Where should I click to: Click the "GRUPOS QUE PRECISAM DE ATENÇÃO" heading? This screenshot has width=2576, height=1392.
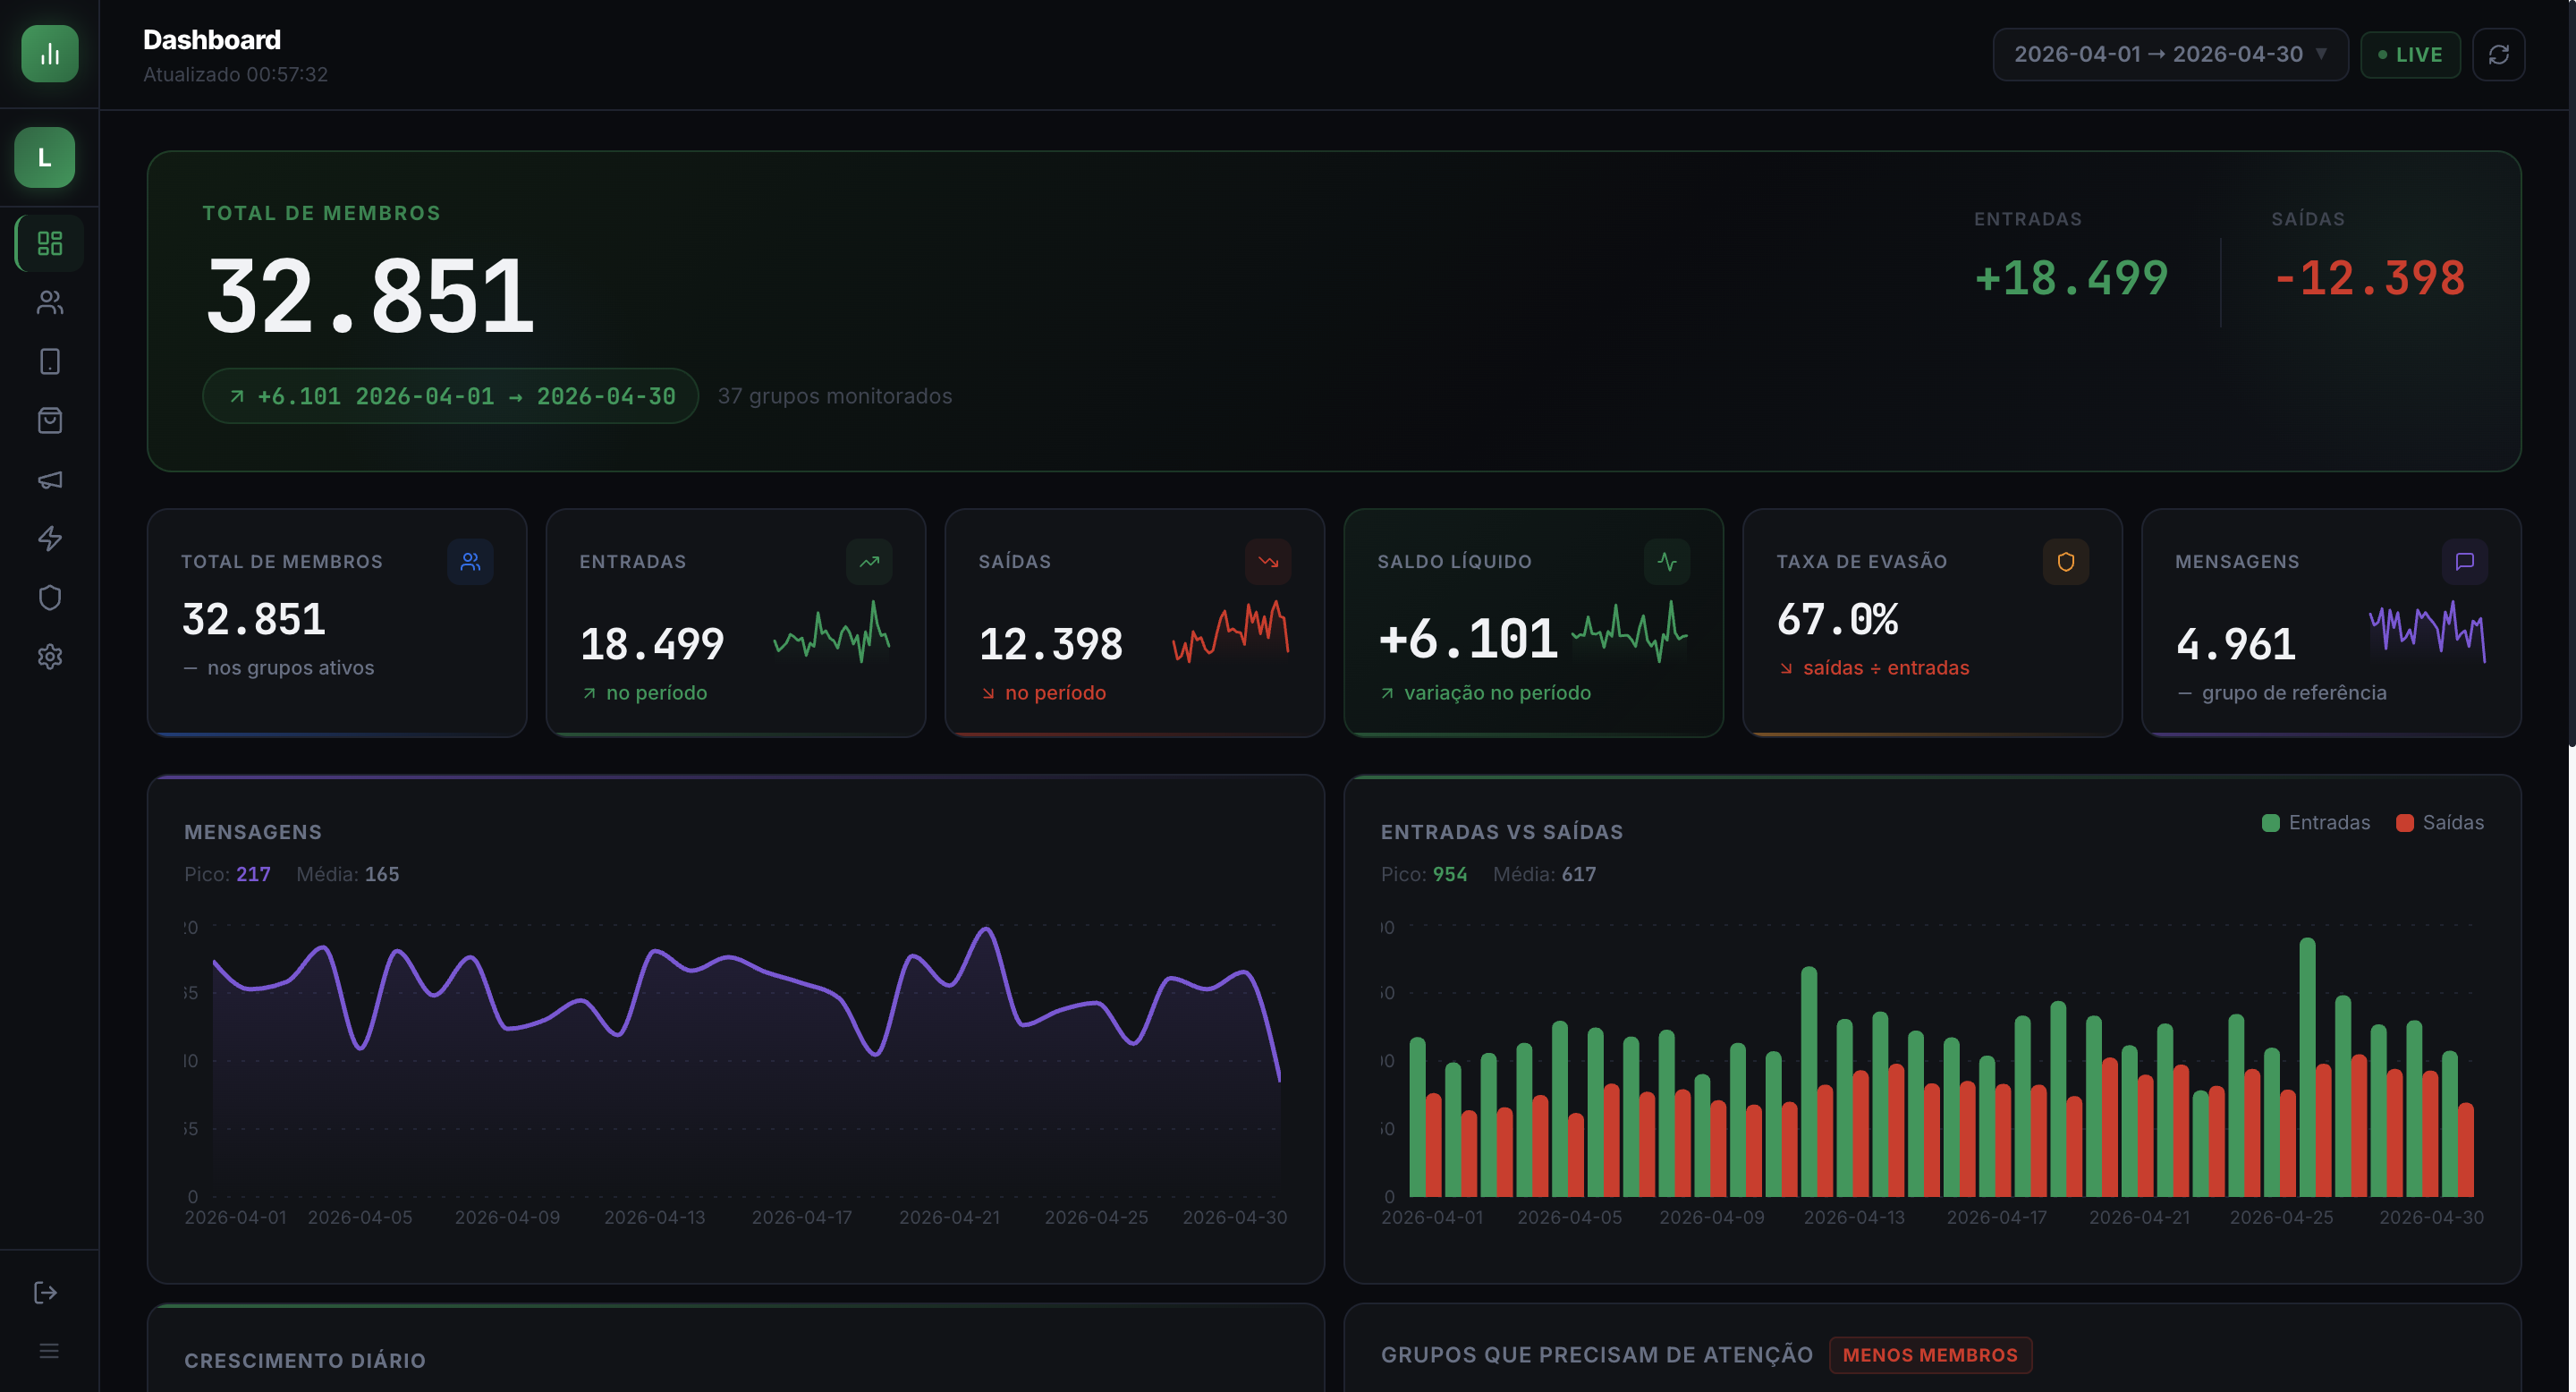(1597, 1355)
